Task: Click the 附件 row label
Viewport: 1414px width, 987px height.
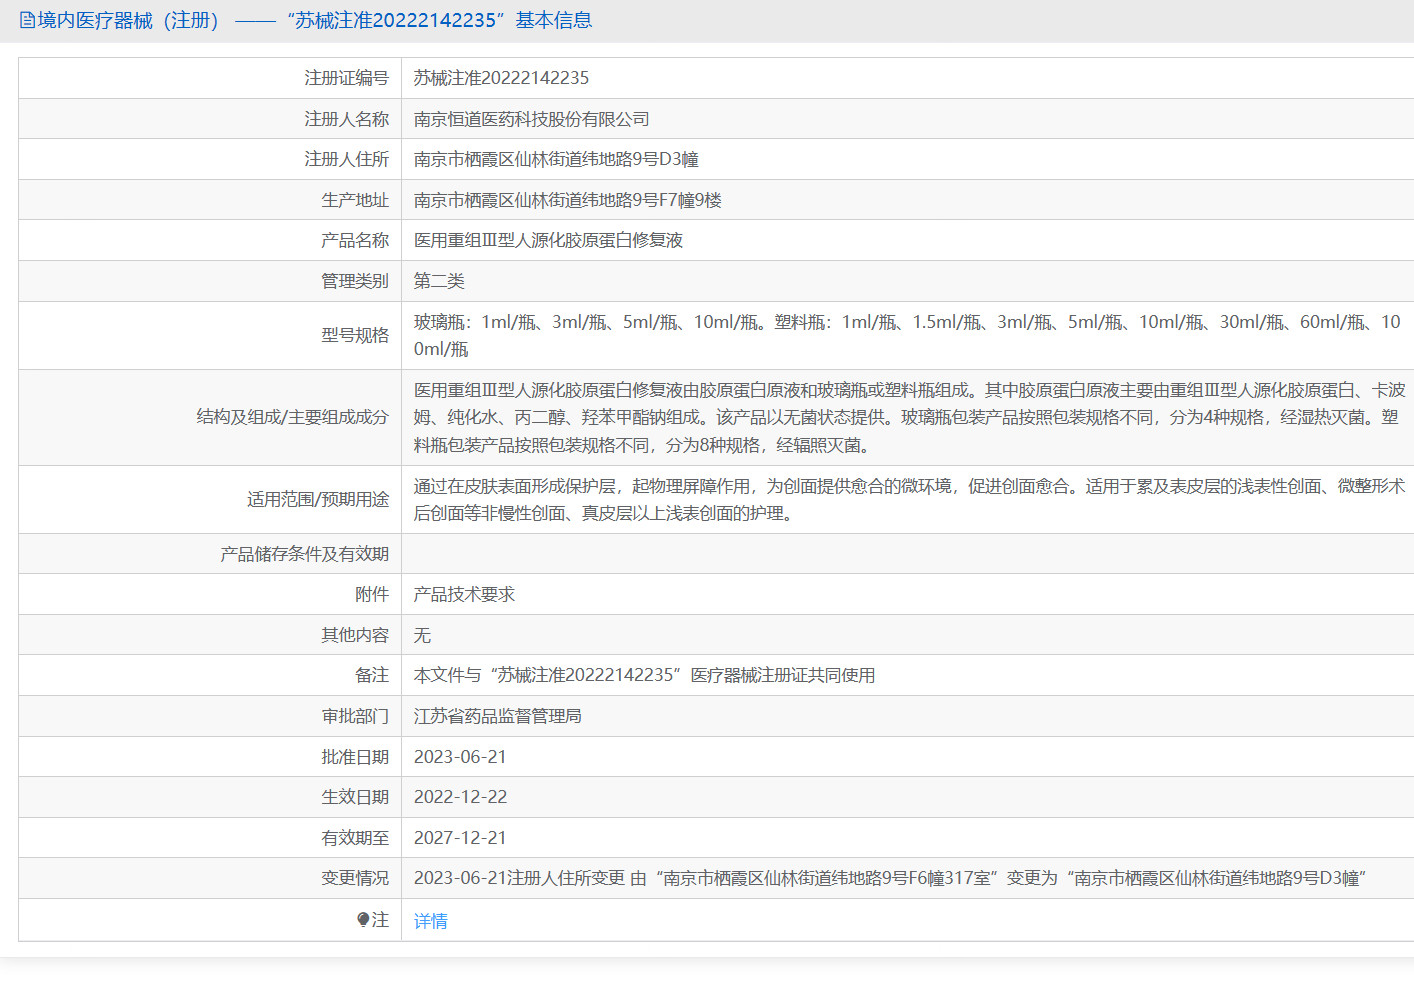Action: [372, 594]
